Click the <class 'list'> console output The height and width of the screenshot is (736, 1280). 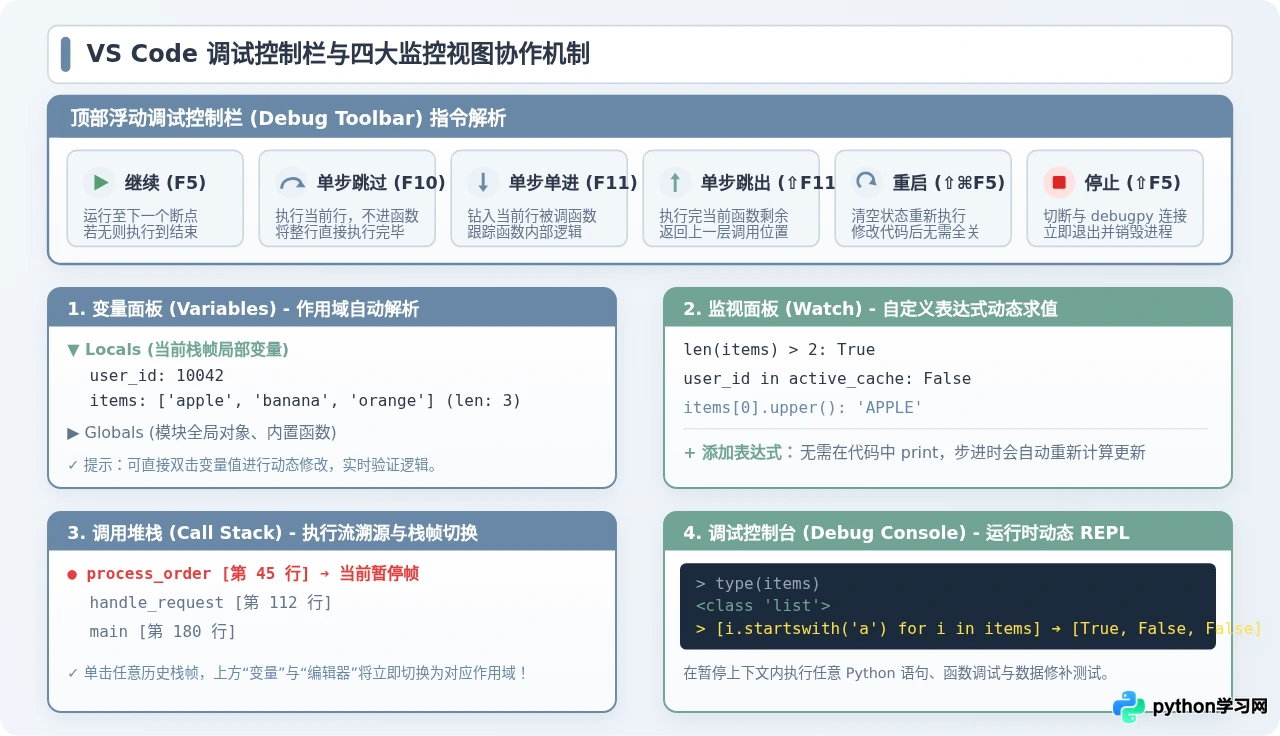(763, 605)
